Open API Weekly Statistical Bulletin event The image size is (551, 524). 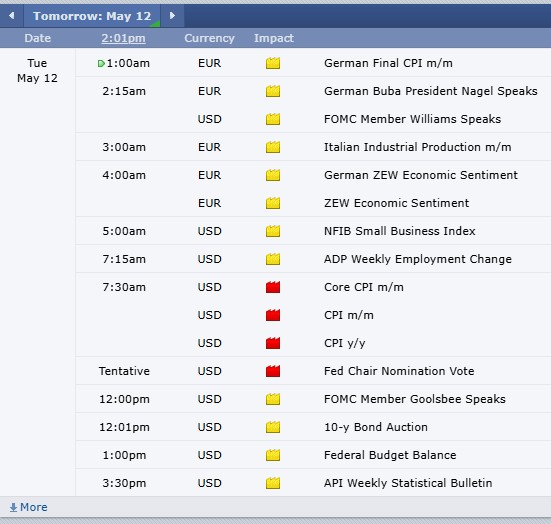coord(408,483)
